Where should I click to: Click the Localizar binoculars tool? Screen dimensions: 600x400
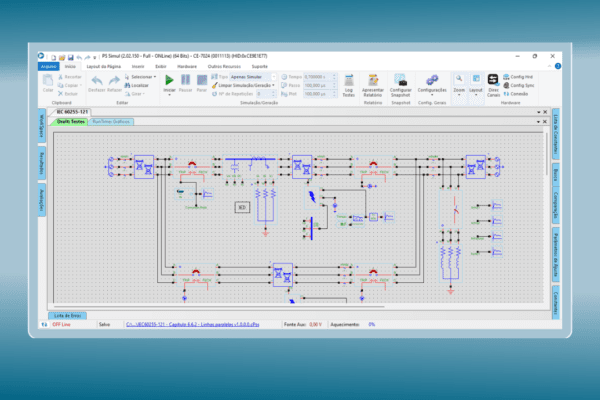tap(137, 85)
